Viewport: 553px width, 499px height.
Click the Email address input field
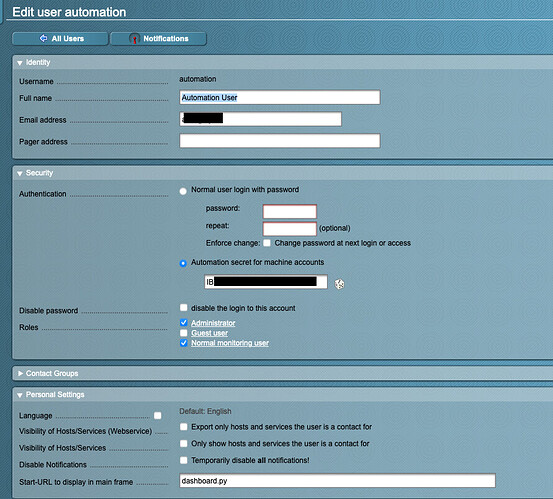point(260,119)
